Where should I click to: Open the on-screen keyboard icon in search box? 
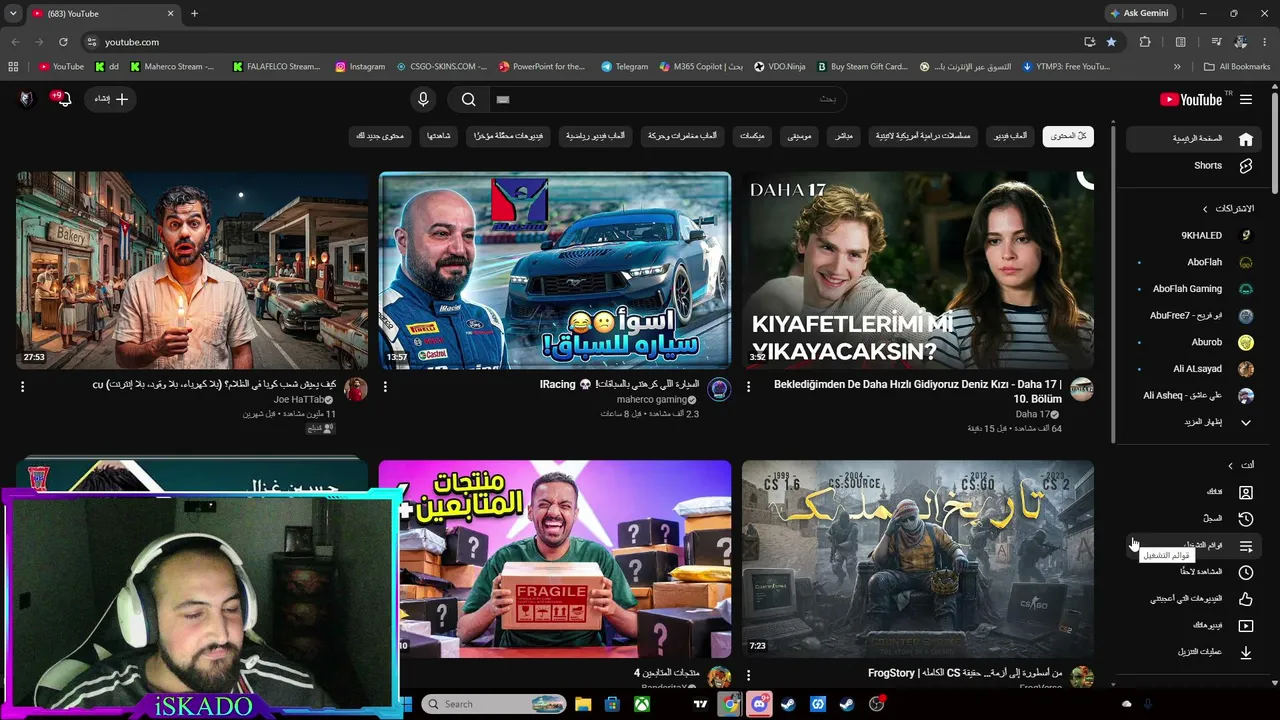coord(503,99)
